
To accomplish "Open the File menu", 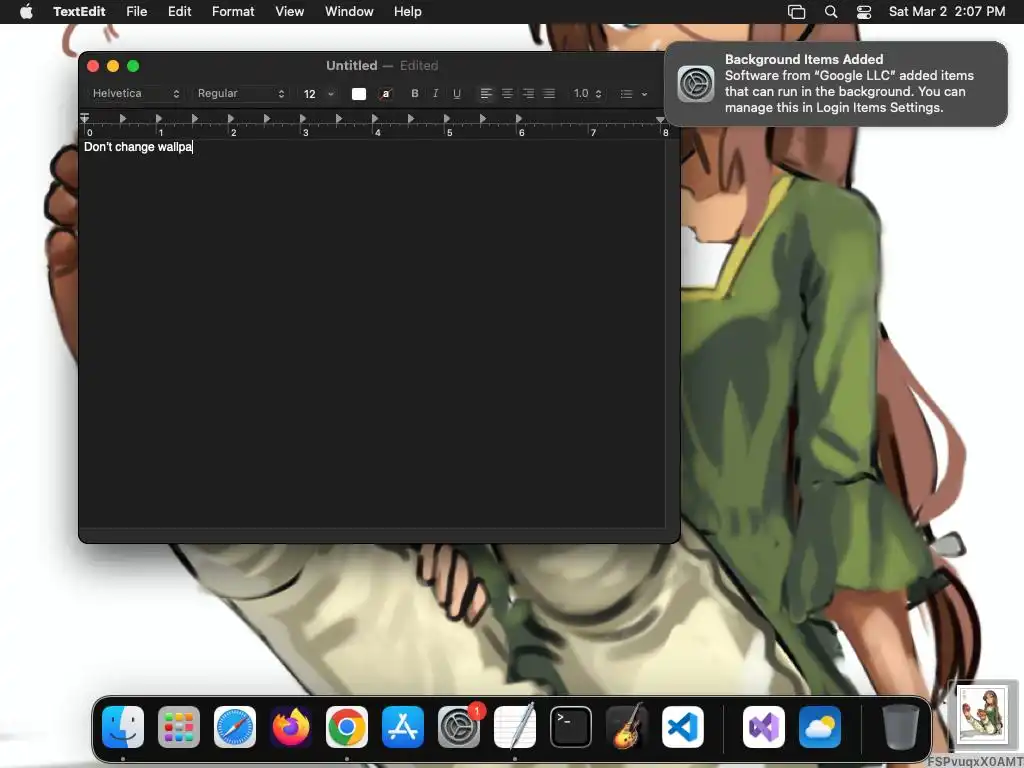I will tap(136, 11).
